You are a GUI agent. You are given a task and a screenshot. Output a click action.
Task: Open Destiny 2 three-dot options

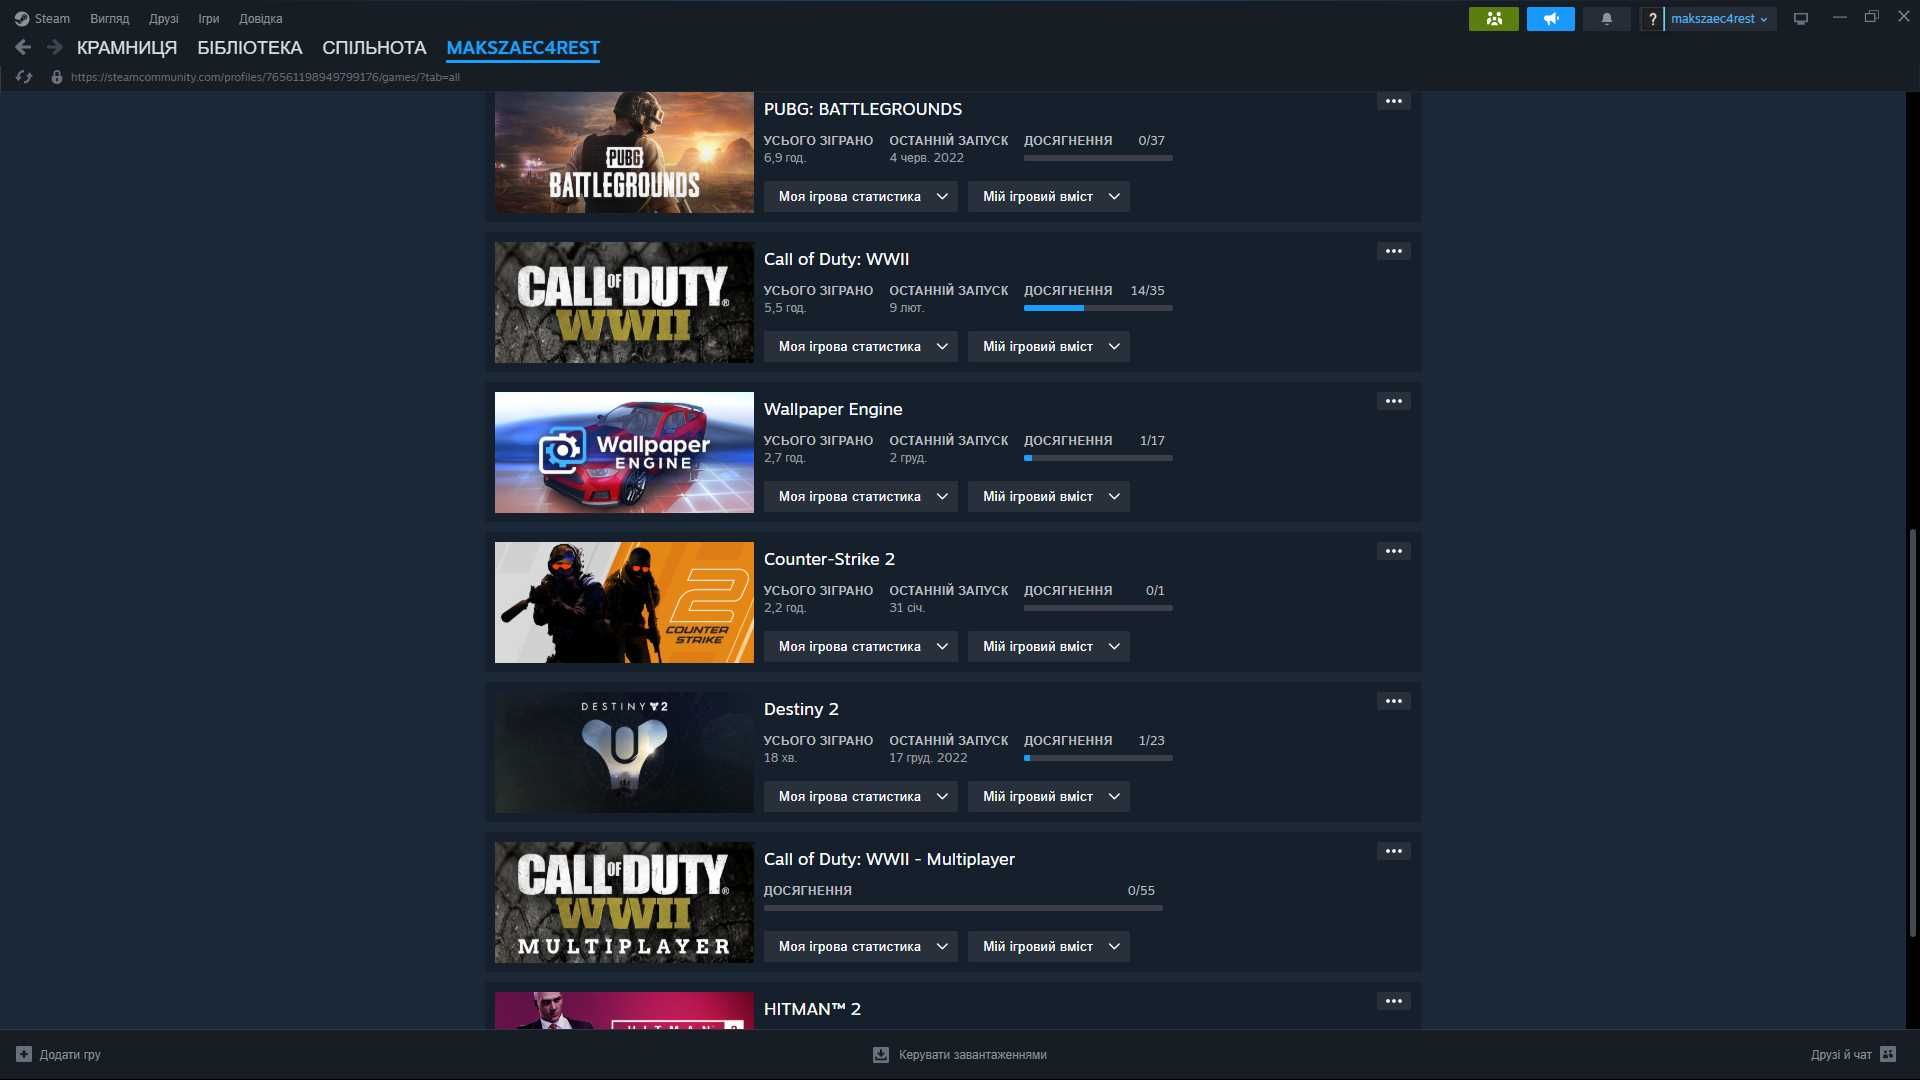[x=1394, y=701]
